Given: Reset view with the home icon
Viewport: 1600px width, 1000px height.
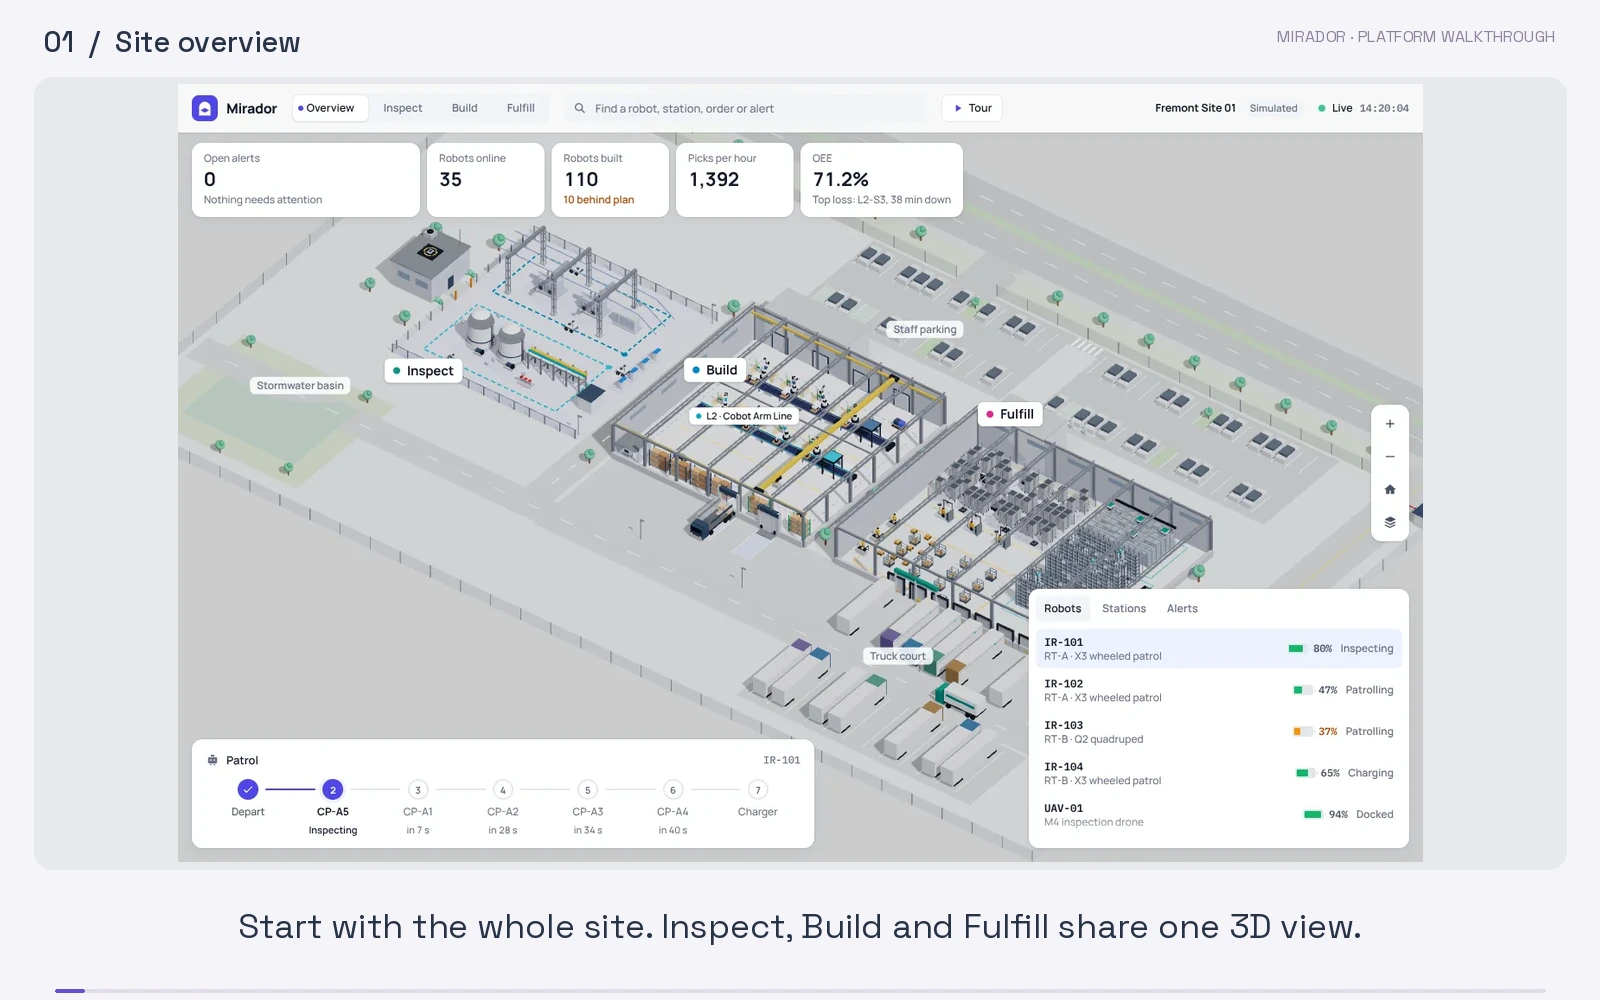Looking at the screenshot, I should pyautogui.click(x=1390, y=490).
